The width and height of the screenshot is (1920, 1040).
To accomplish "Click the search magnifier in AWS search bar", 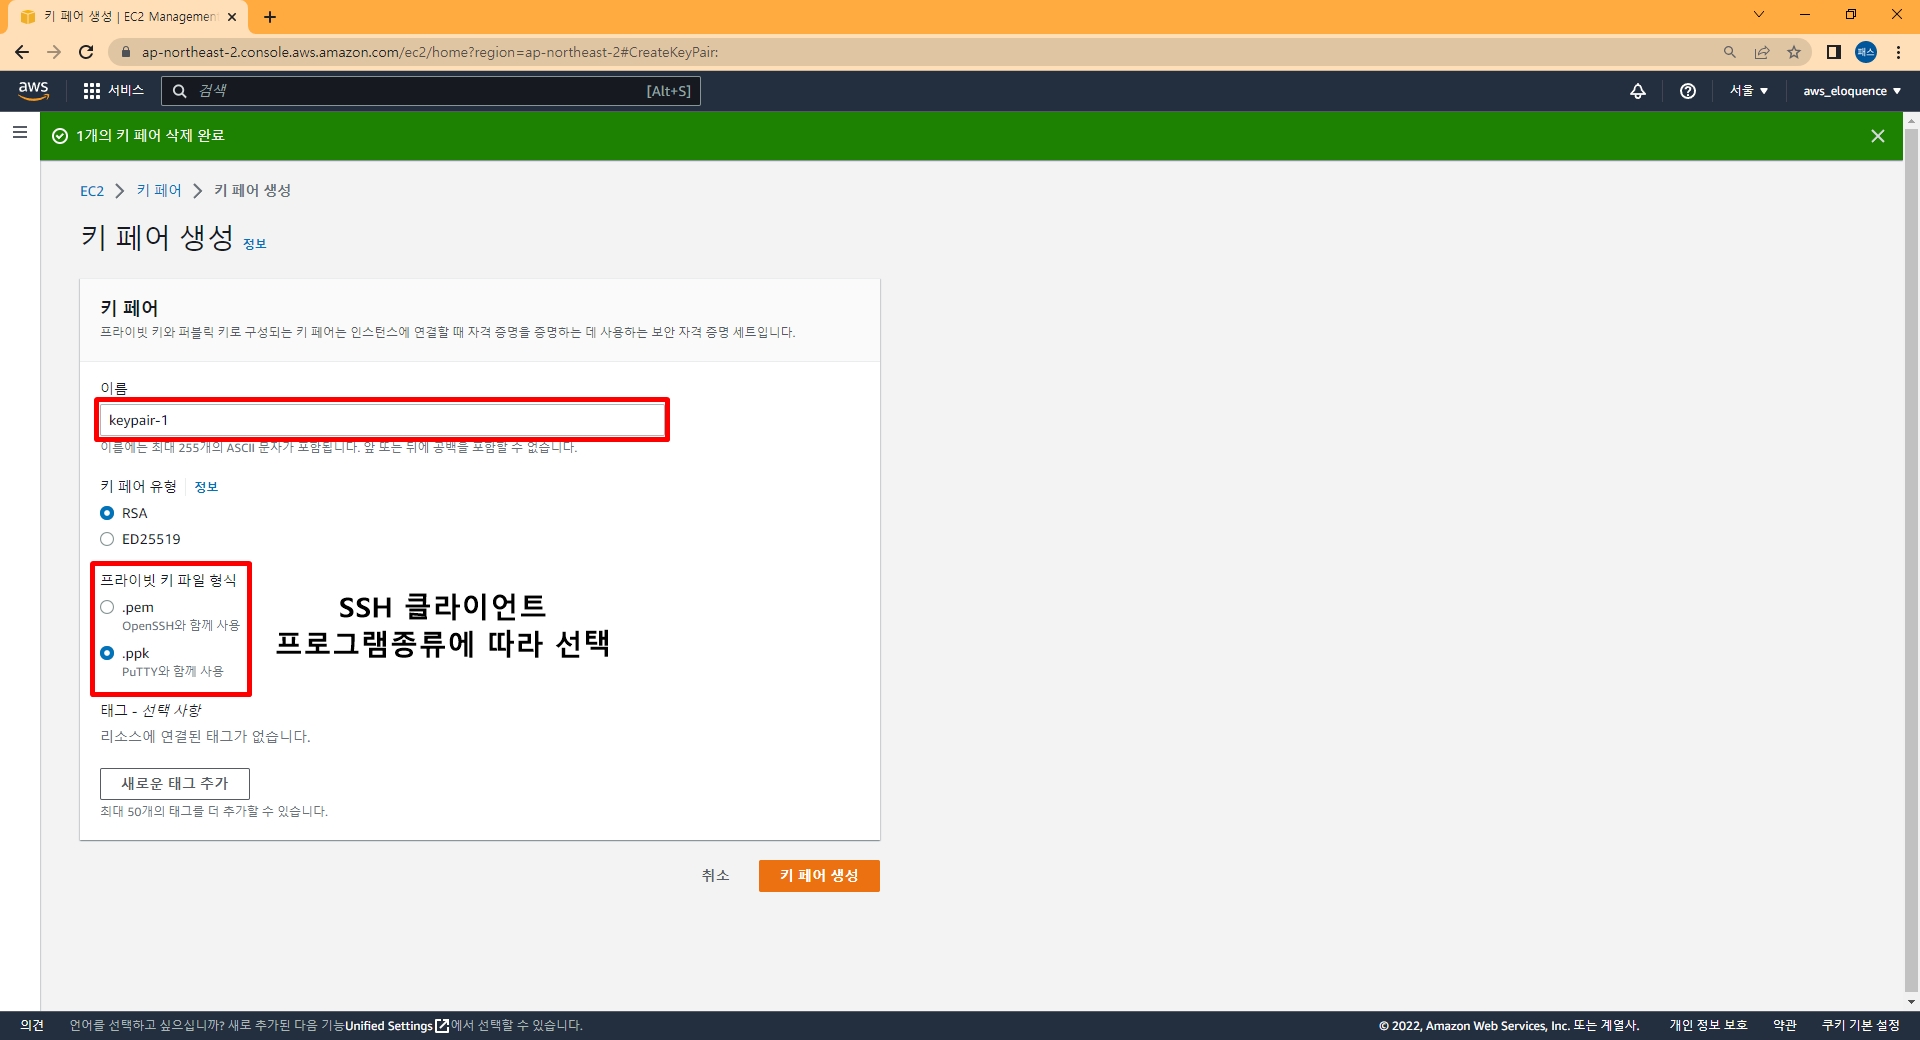I will pos(180,91).
